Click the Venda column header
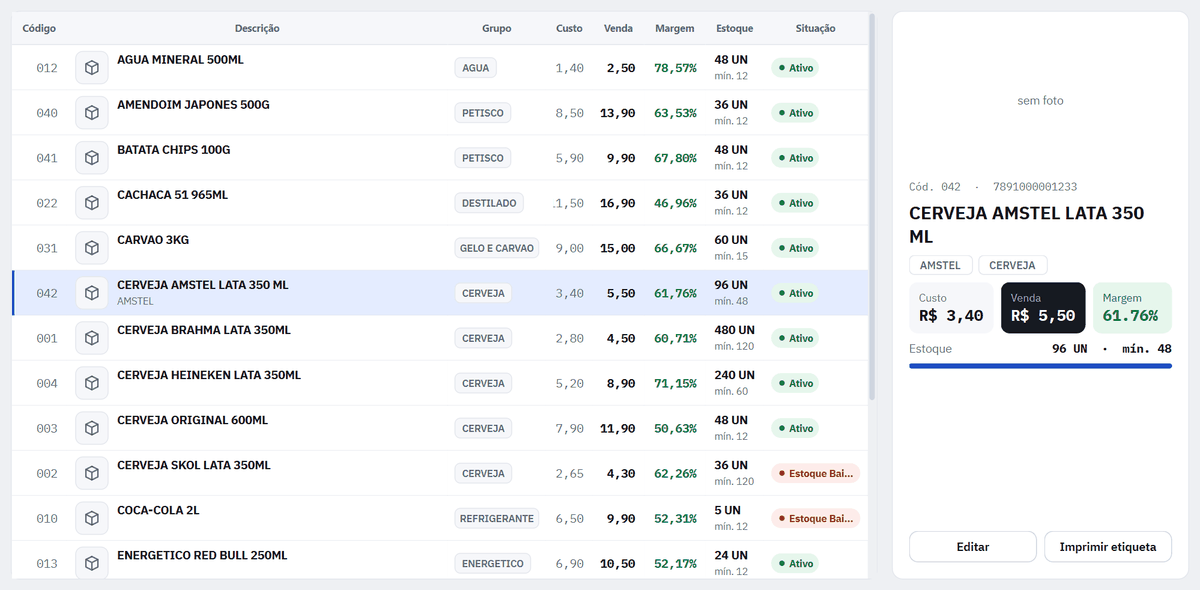 618,28
